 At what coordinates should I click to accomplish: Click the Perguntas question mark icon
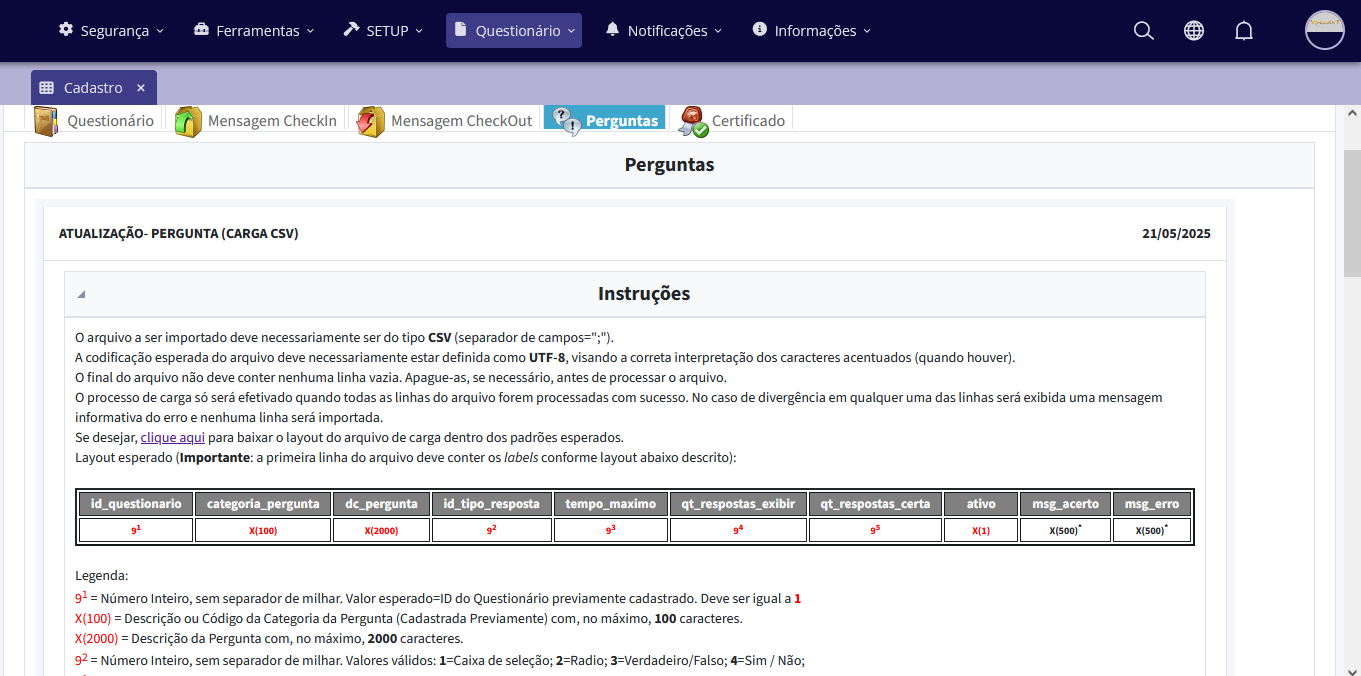(x=565, y=121)
